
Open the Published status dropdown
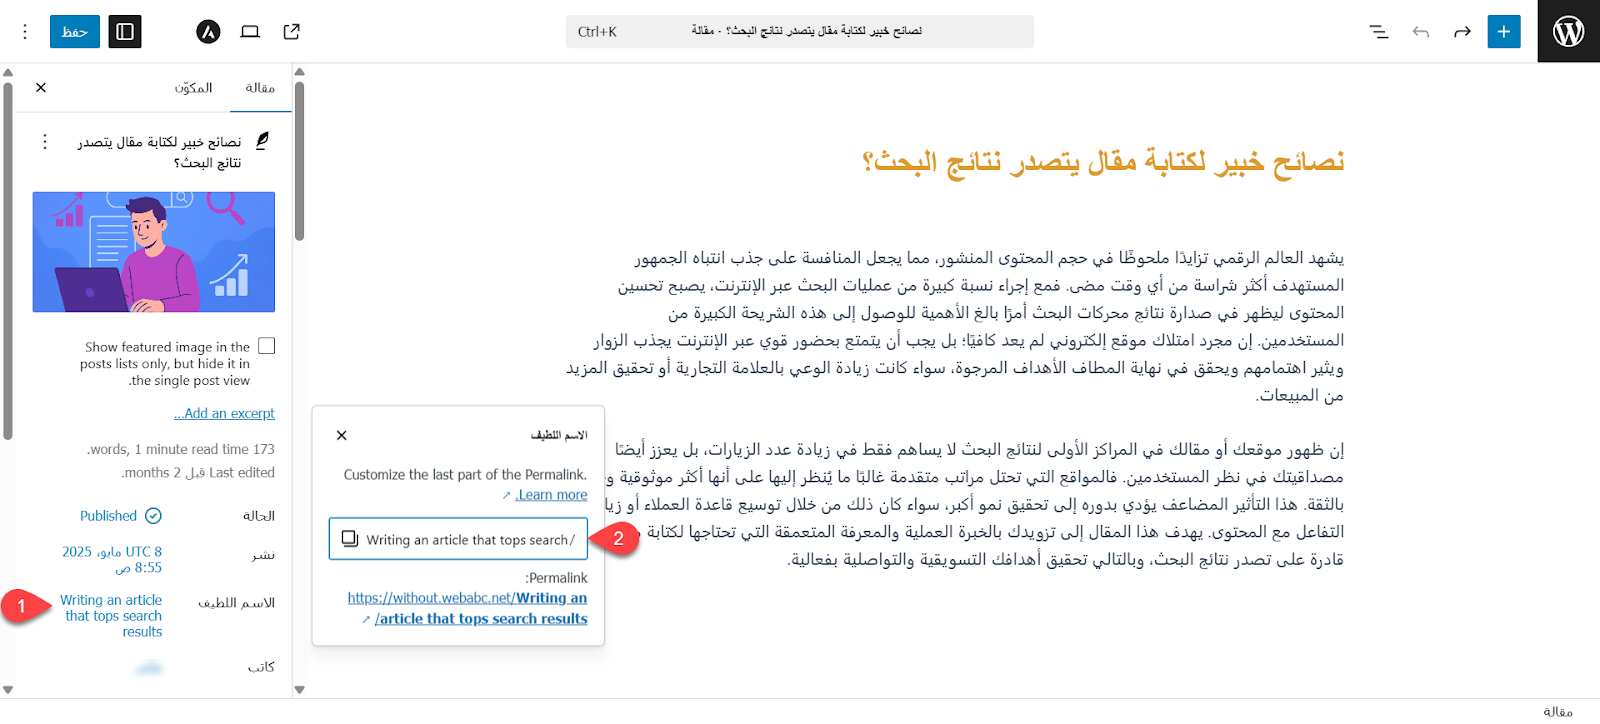pyautogui.click(x=120, y=516)
